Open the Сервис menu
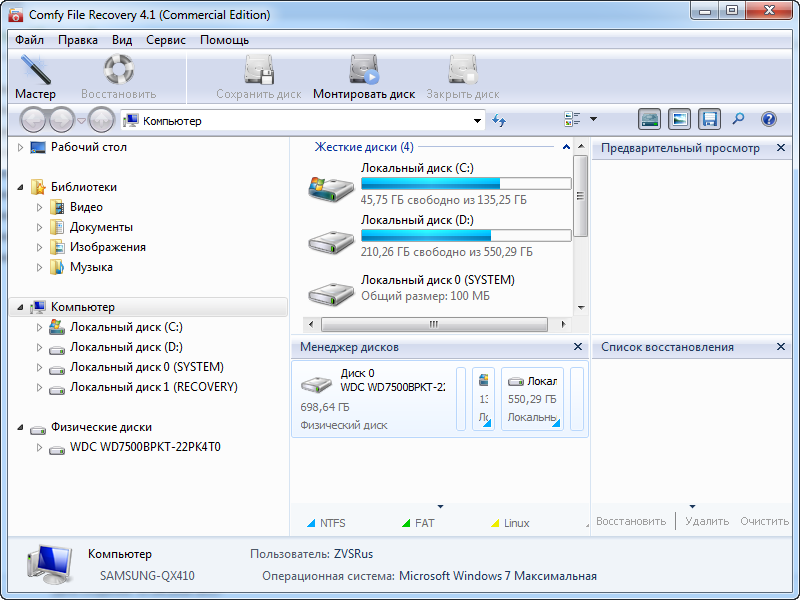Screen dimensions: 800x600 pos(166,40)
